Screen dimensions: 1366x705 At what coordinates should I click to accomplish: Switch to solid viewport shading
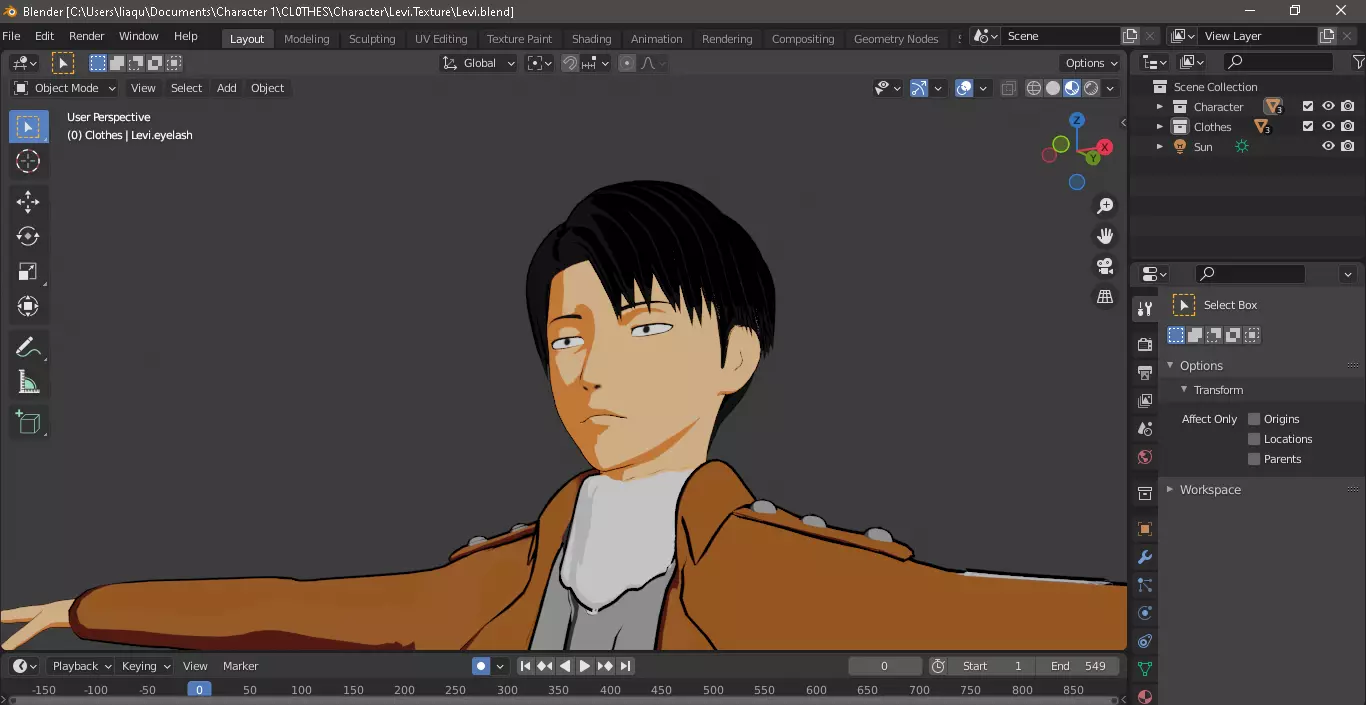tap(1053, 88)
